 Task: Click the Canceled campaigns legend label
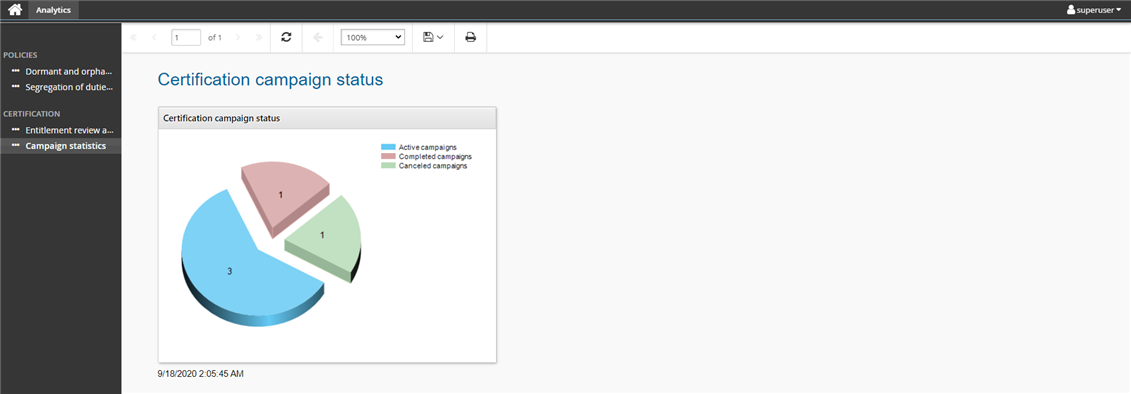point(433,166)
